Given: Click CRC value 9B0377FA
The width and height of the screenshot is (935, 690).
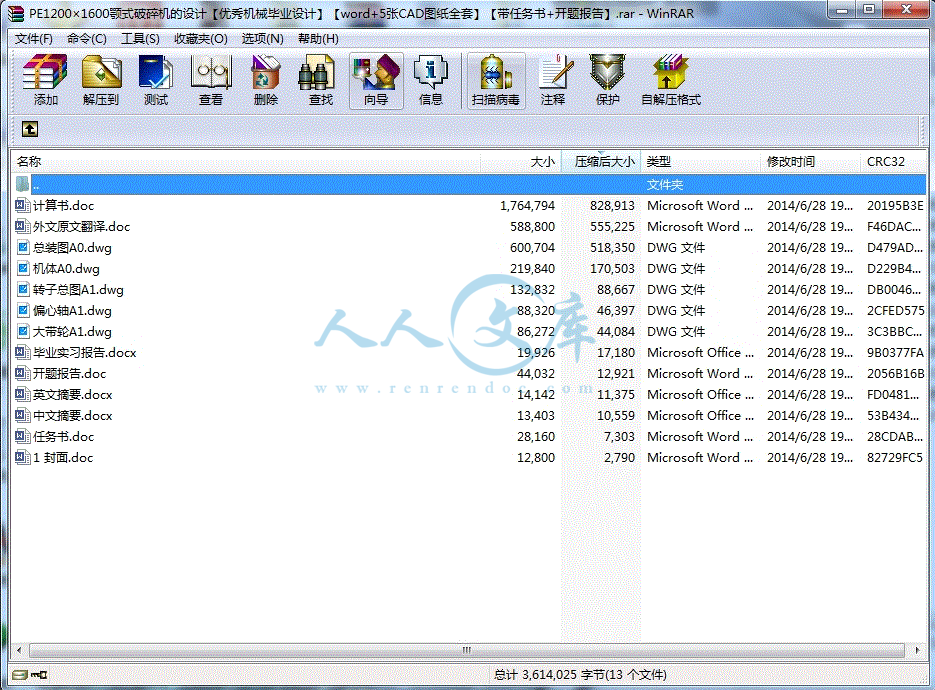Looking at the screenshot, I should [x=894, y=352].
